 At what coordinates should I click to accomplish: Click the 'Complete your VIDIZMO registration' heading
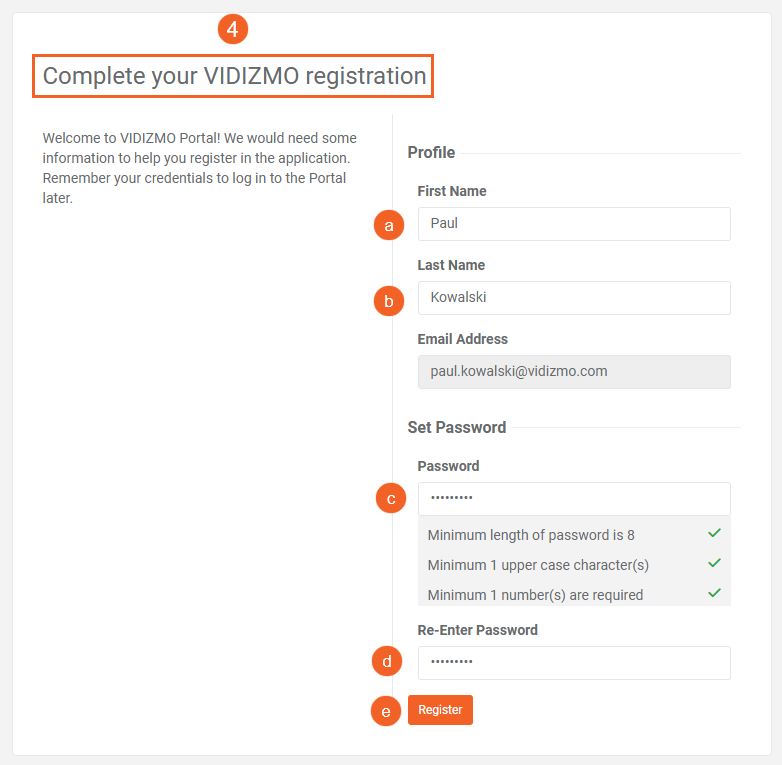coord(234,76)
